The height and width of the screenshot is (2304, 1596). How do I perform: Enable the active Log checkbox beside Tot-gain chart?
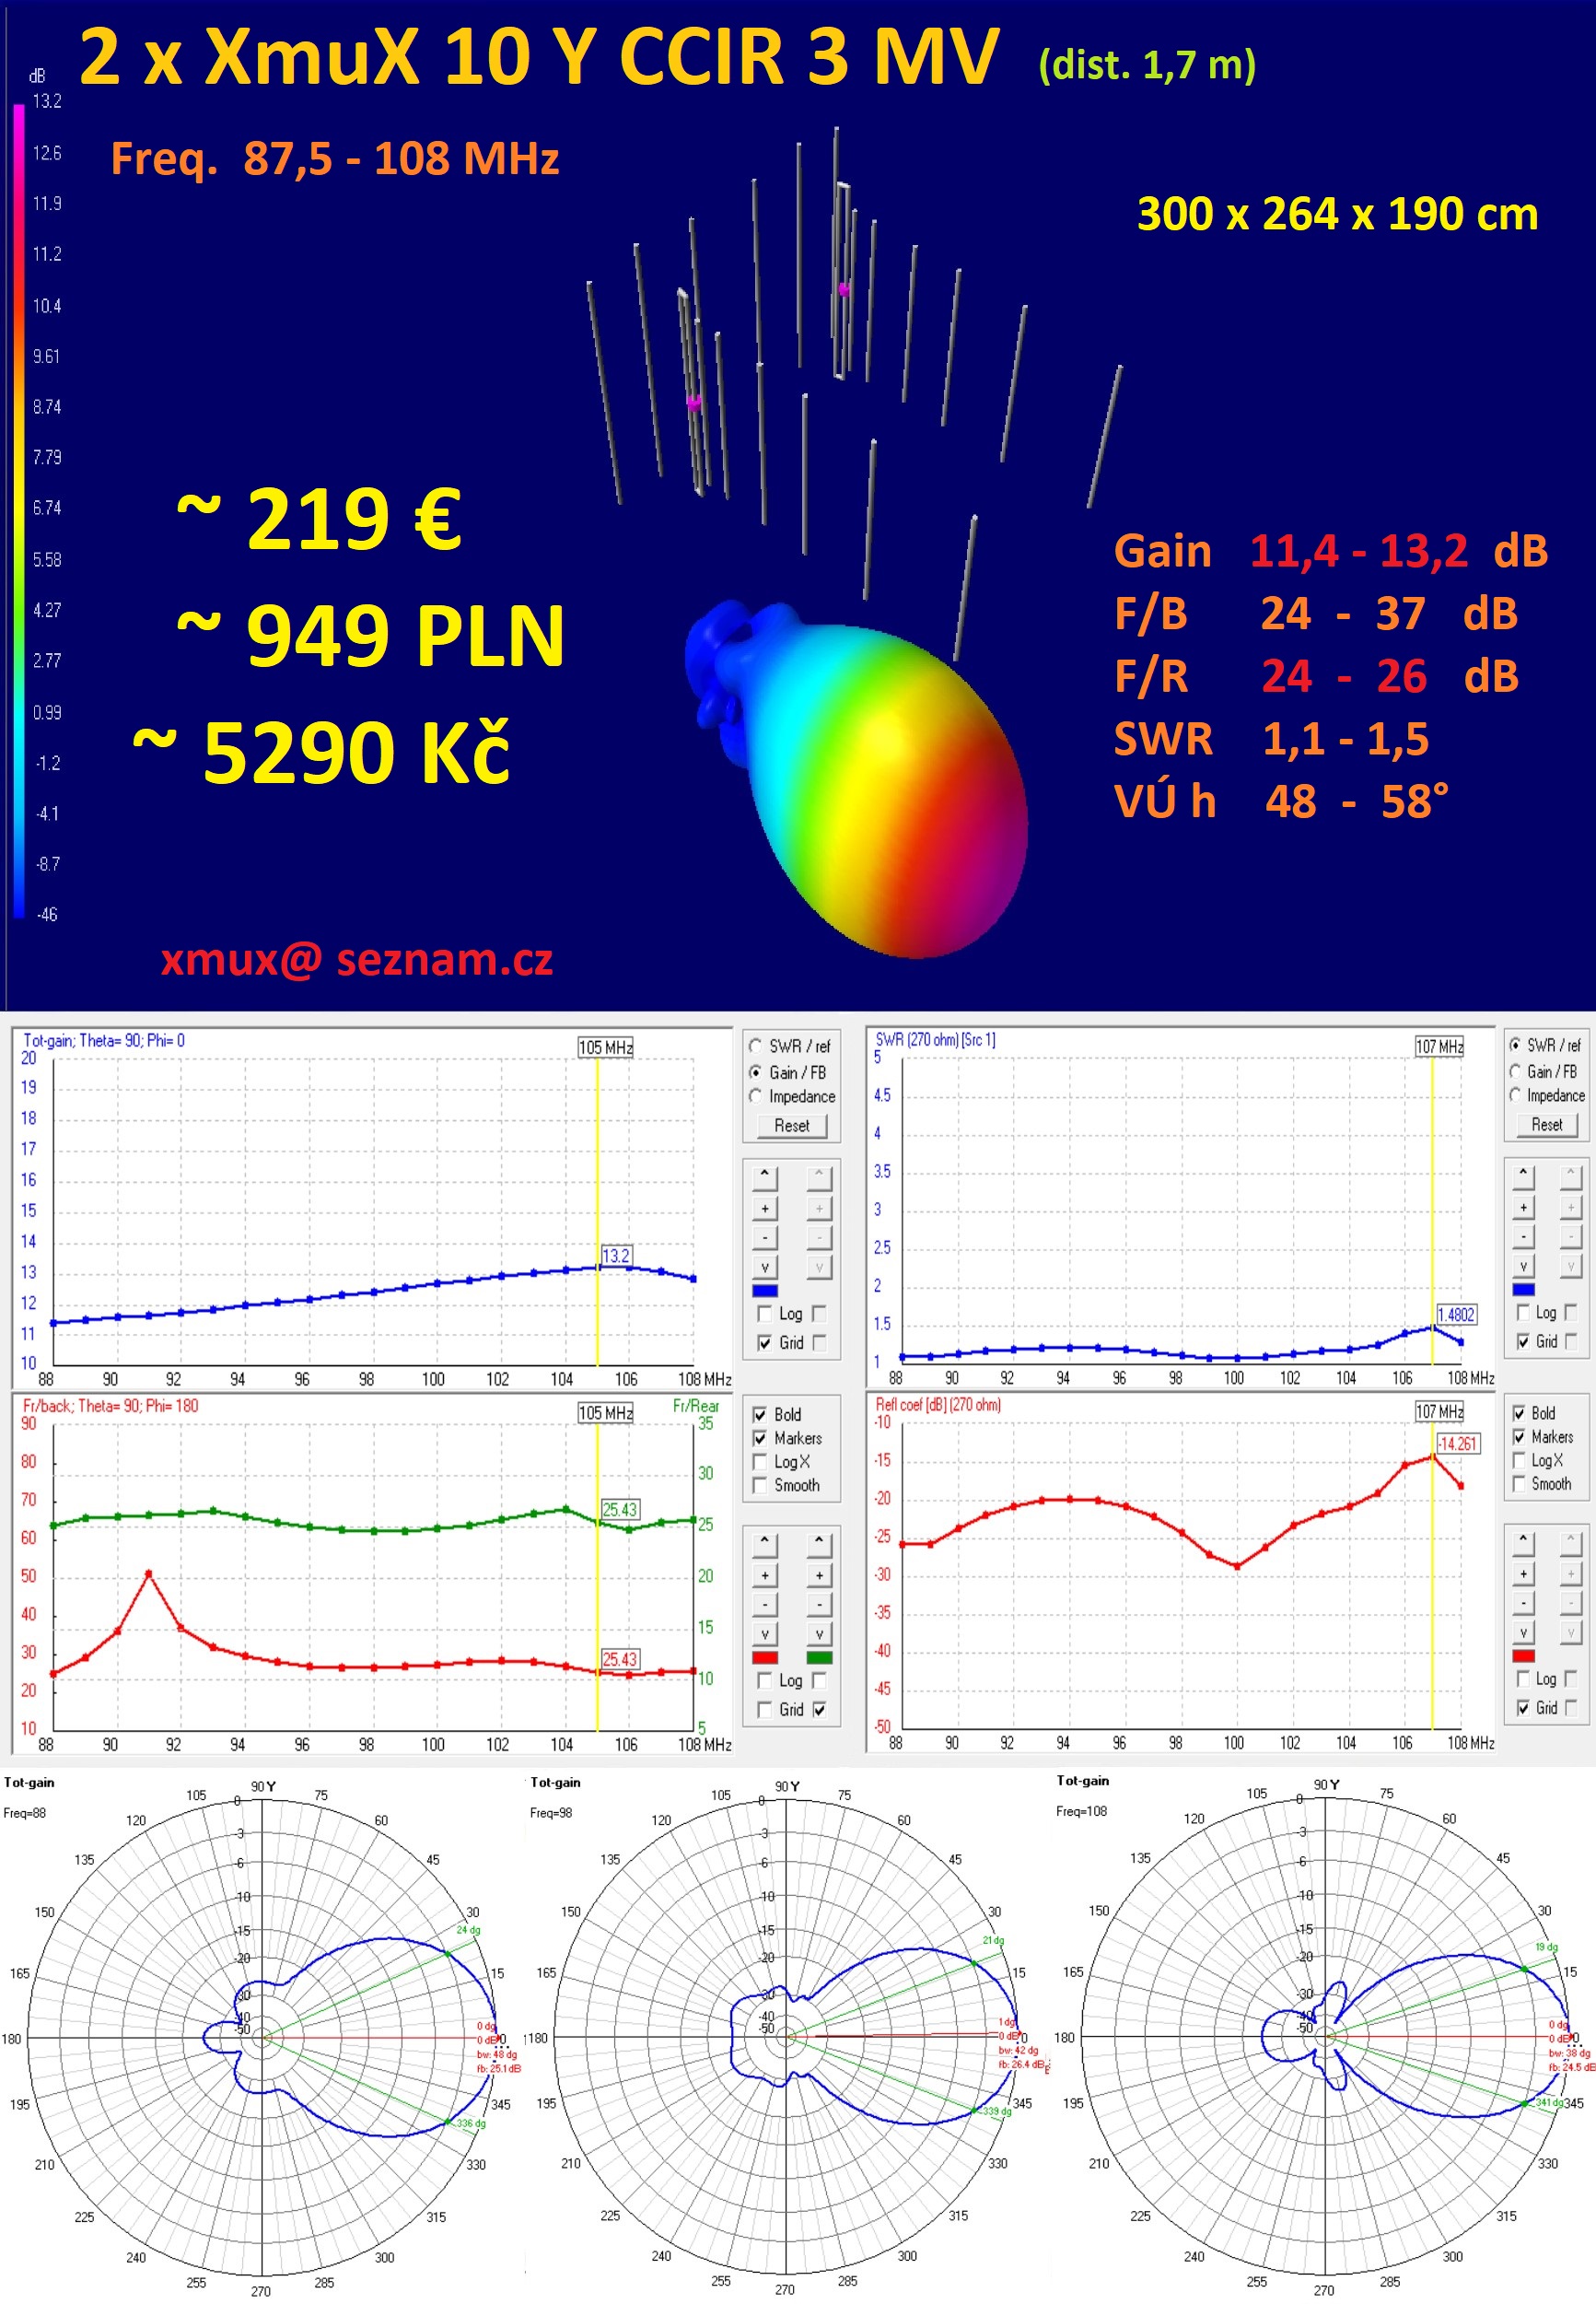click(x=765, y=1314)
